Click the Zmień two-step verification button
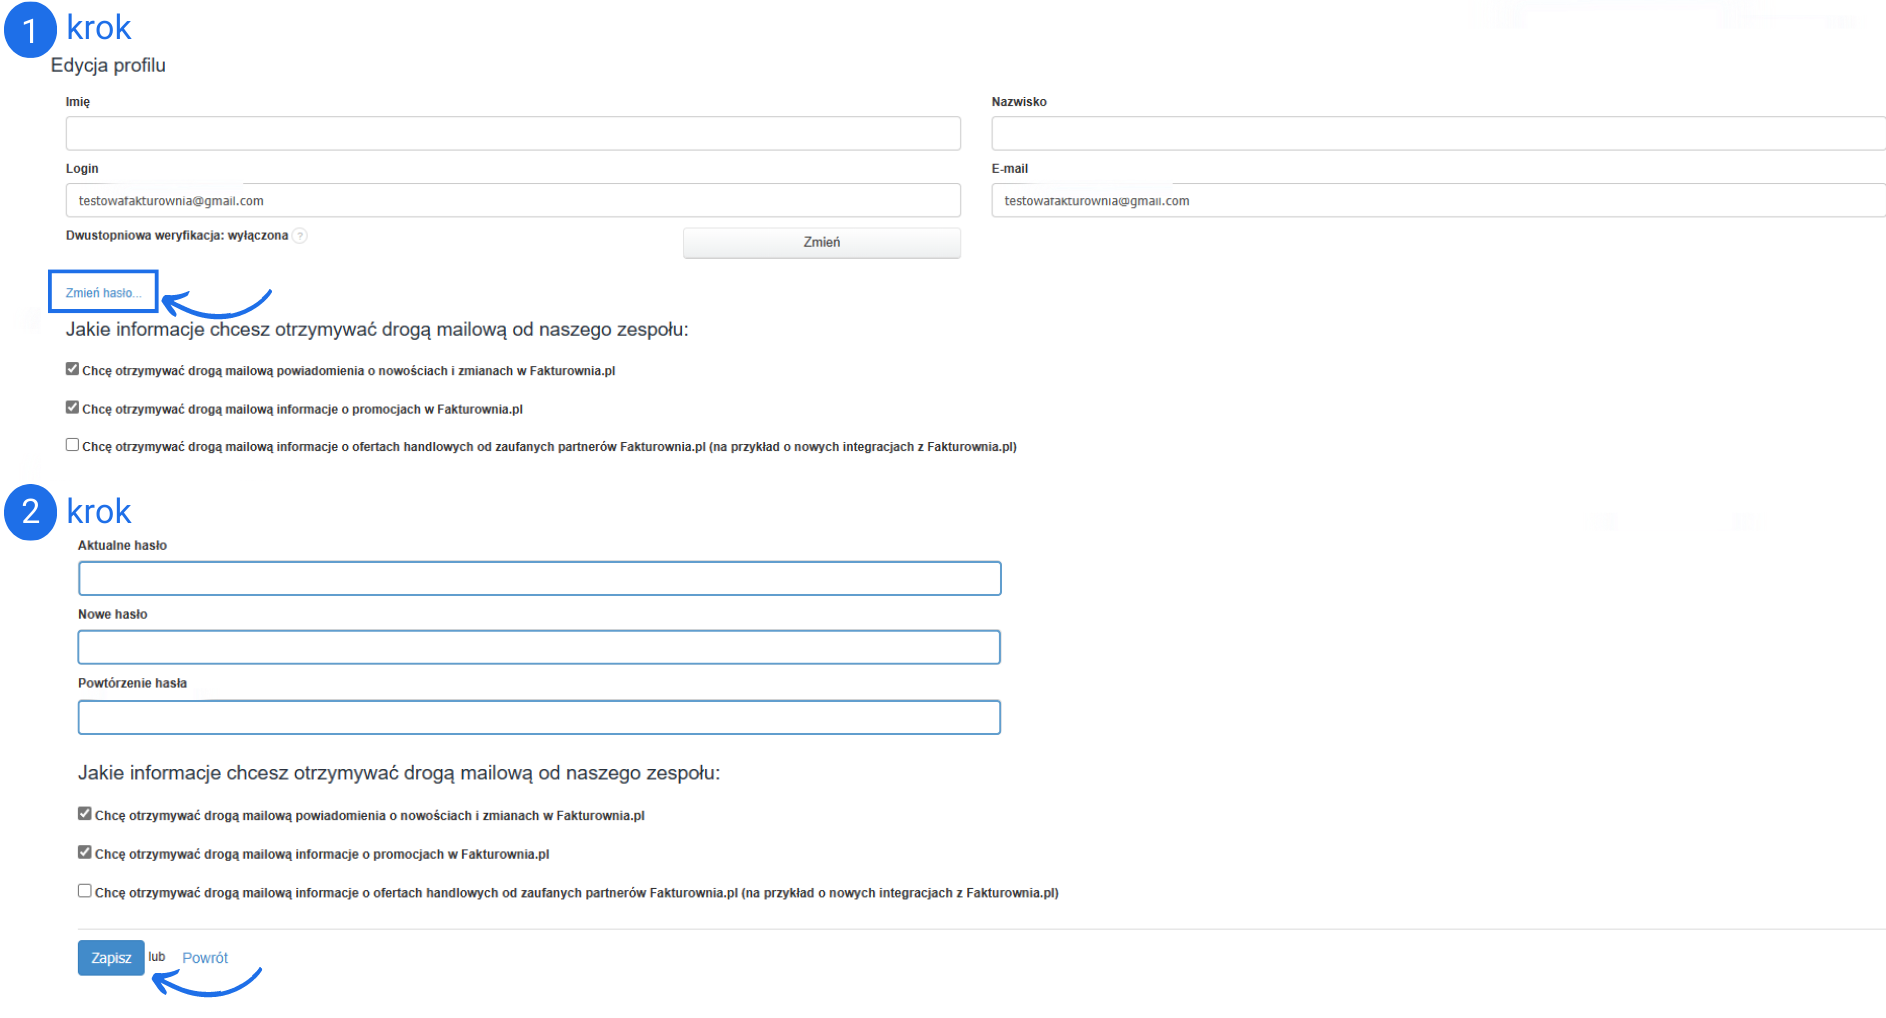This screenshot has width=1886, height=1018. tap(821, 243)
